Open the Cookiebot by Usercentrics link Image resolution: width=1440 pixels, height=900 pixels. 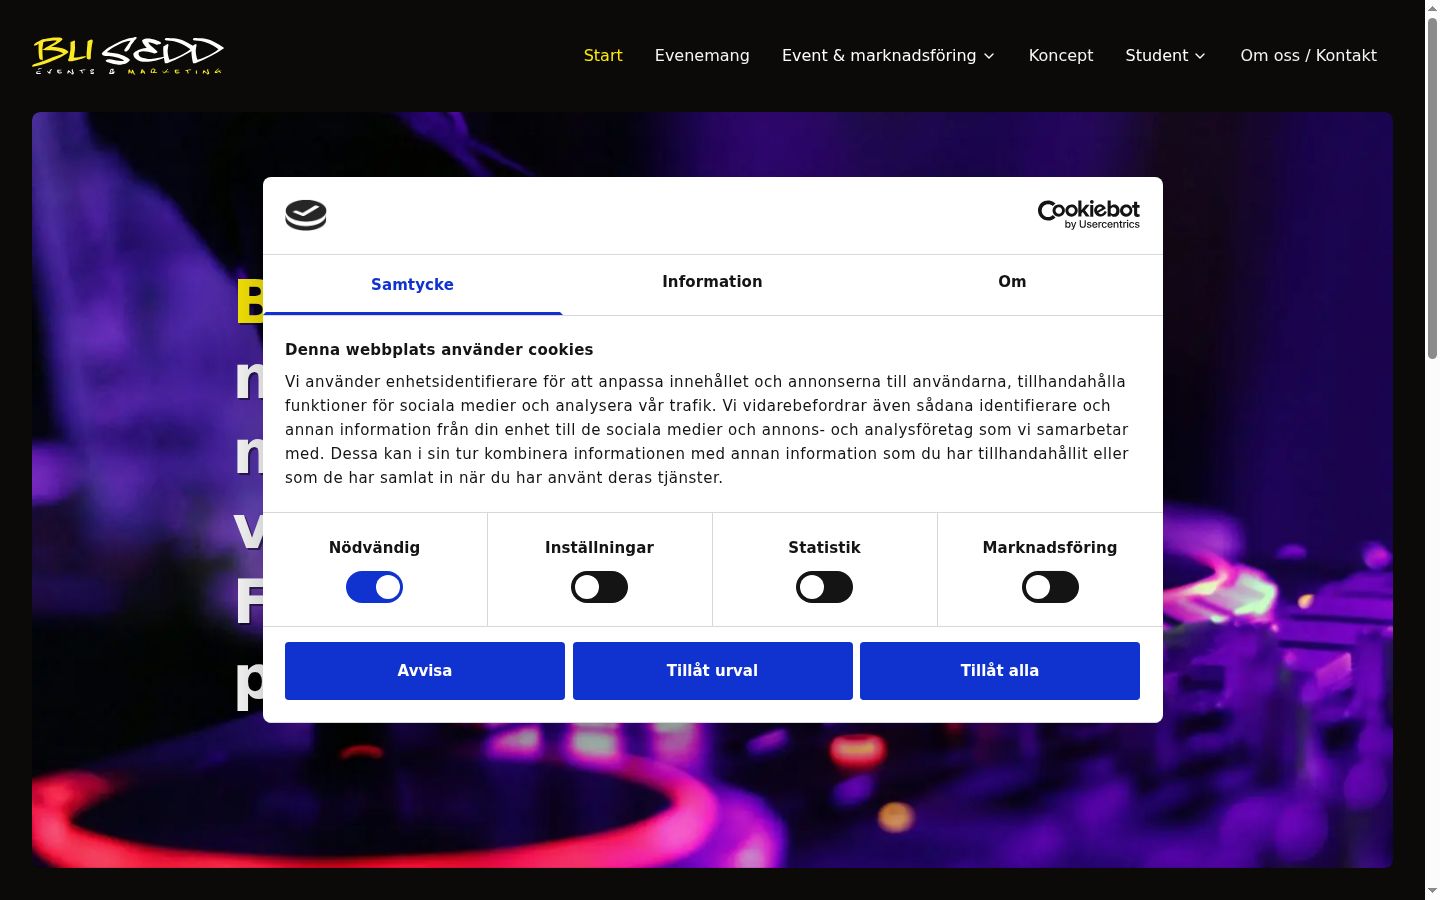1089,214
